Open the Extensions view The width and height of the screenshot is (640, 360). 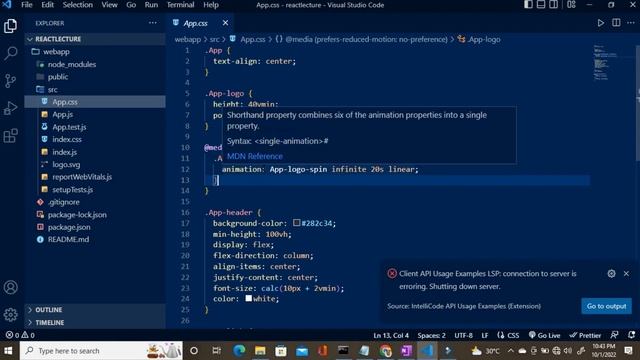10,136
